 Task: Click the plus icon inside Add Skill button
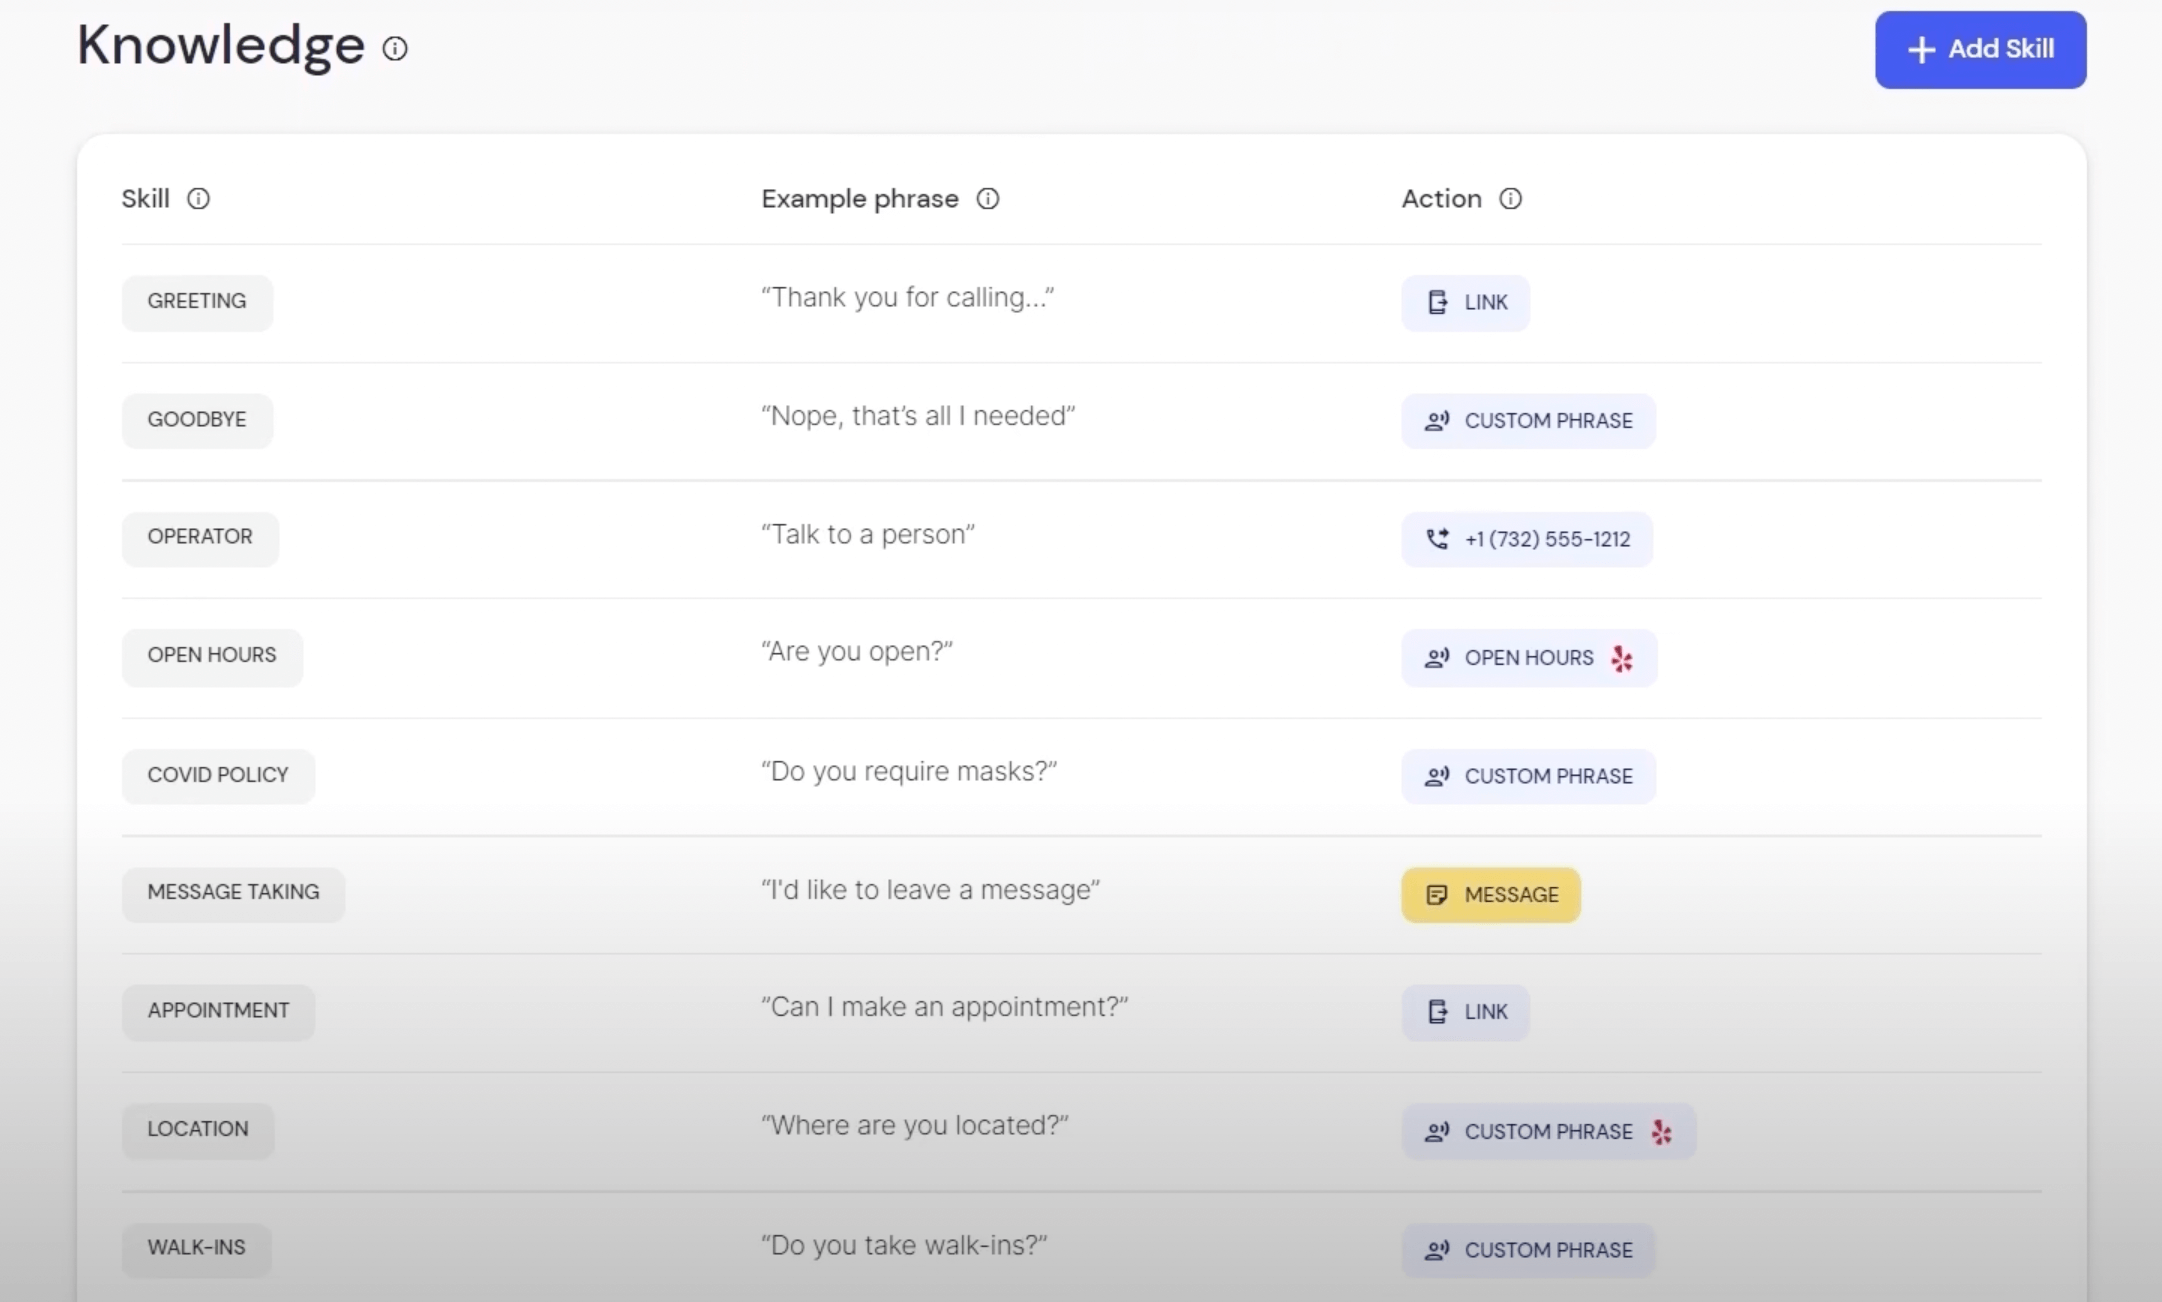pos(1921,50)
